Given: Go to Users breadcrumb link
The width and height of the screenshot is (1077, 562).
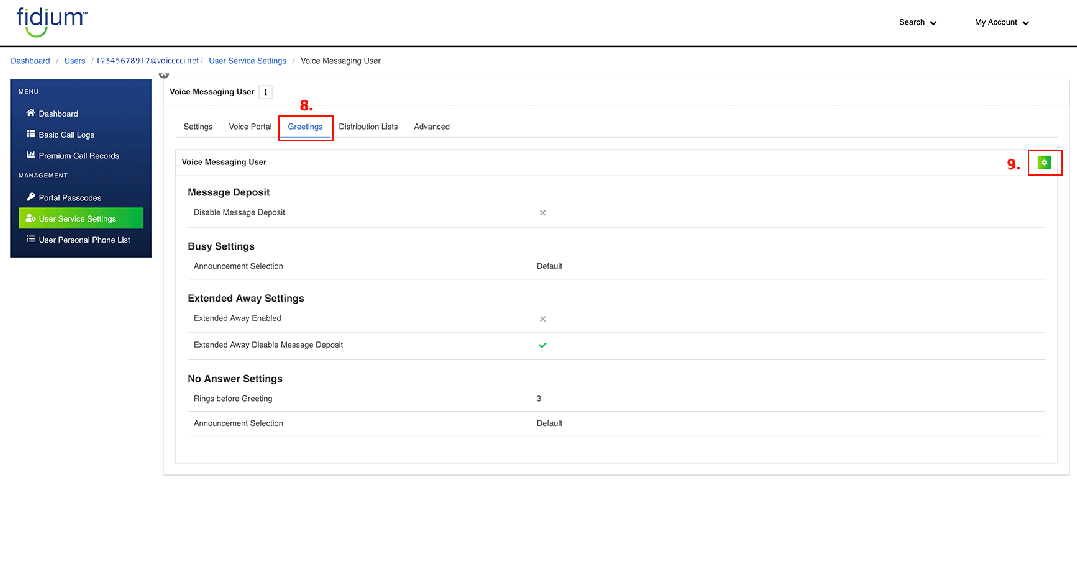Looking at the screenshot, I should 75,61.
